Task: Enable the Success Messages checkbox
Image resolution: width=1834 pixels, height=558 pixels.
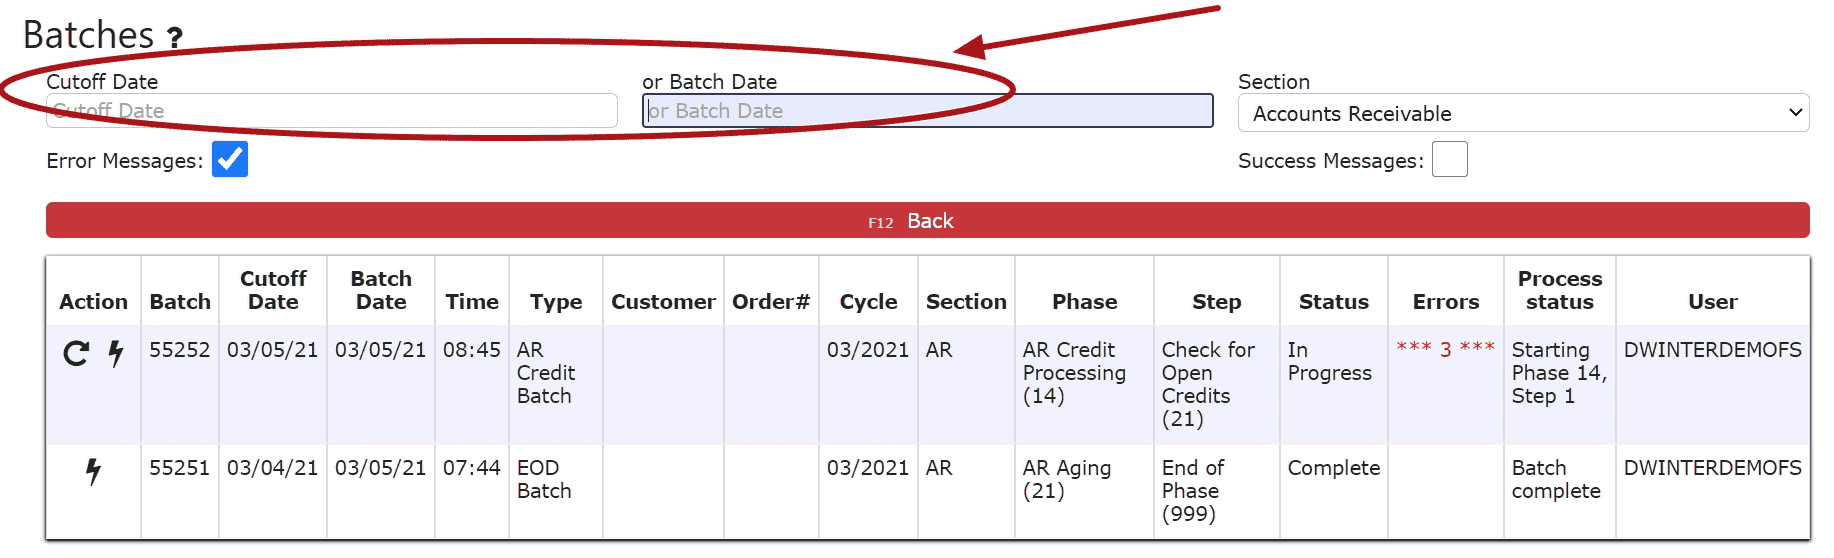Action: [x=1449, y=160]
